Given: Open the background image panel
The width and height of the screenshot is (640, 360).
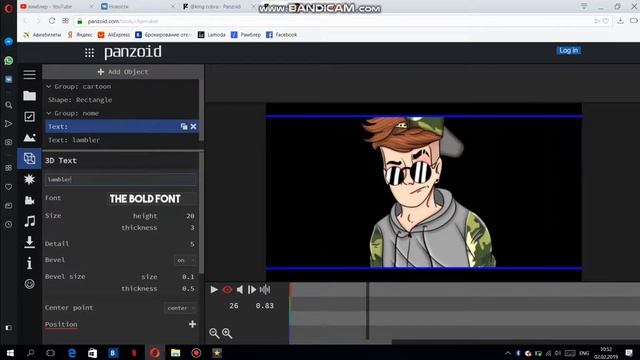Looking at the screenshot, I should (29, 138).
